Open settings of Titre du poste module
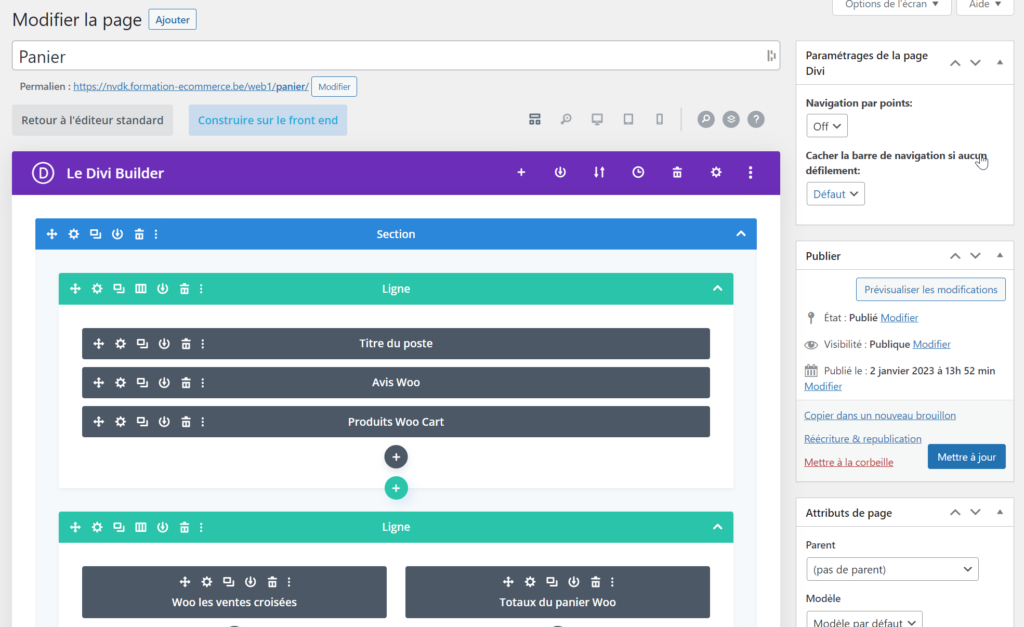This screenshot has height=627, width=1024. point(120,344)
